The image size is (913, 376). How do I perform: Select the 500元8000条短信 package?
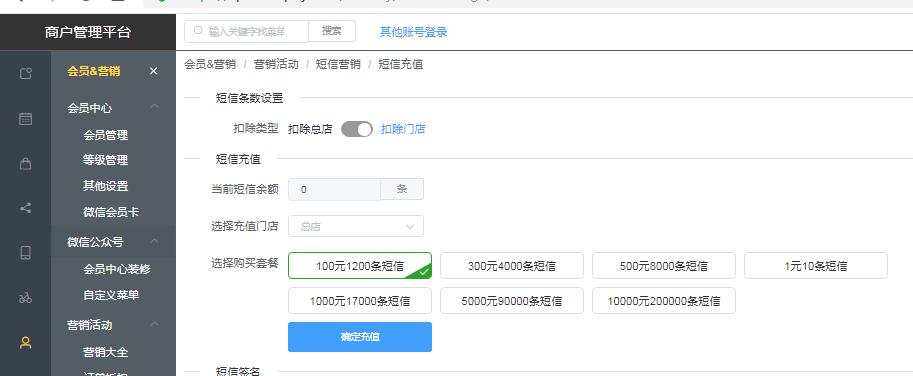tap(664, 266)
